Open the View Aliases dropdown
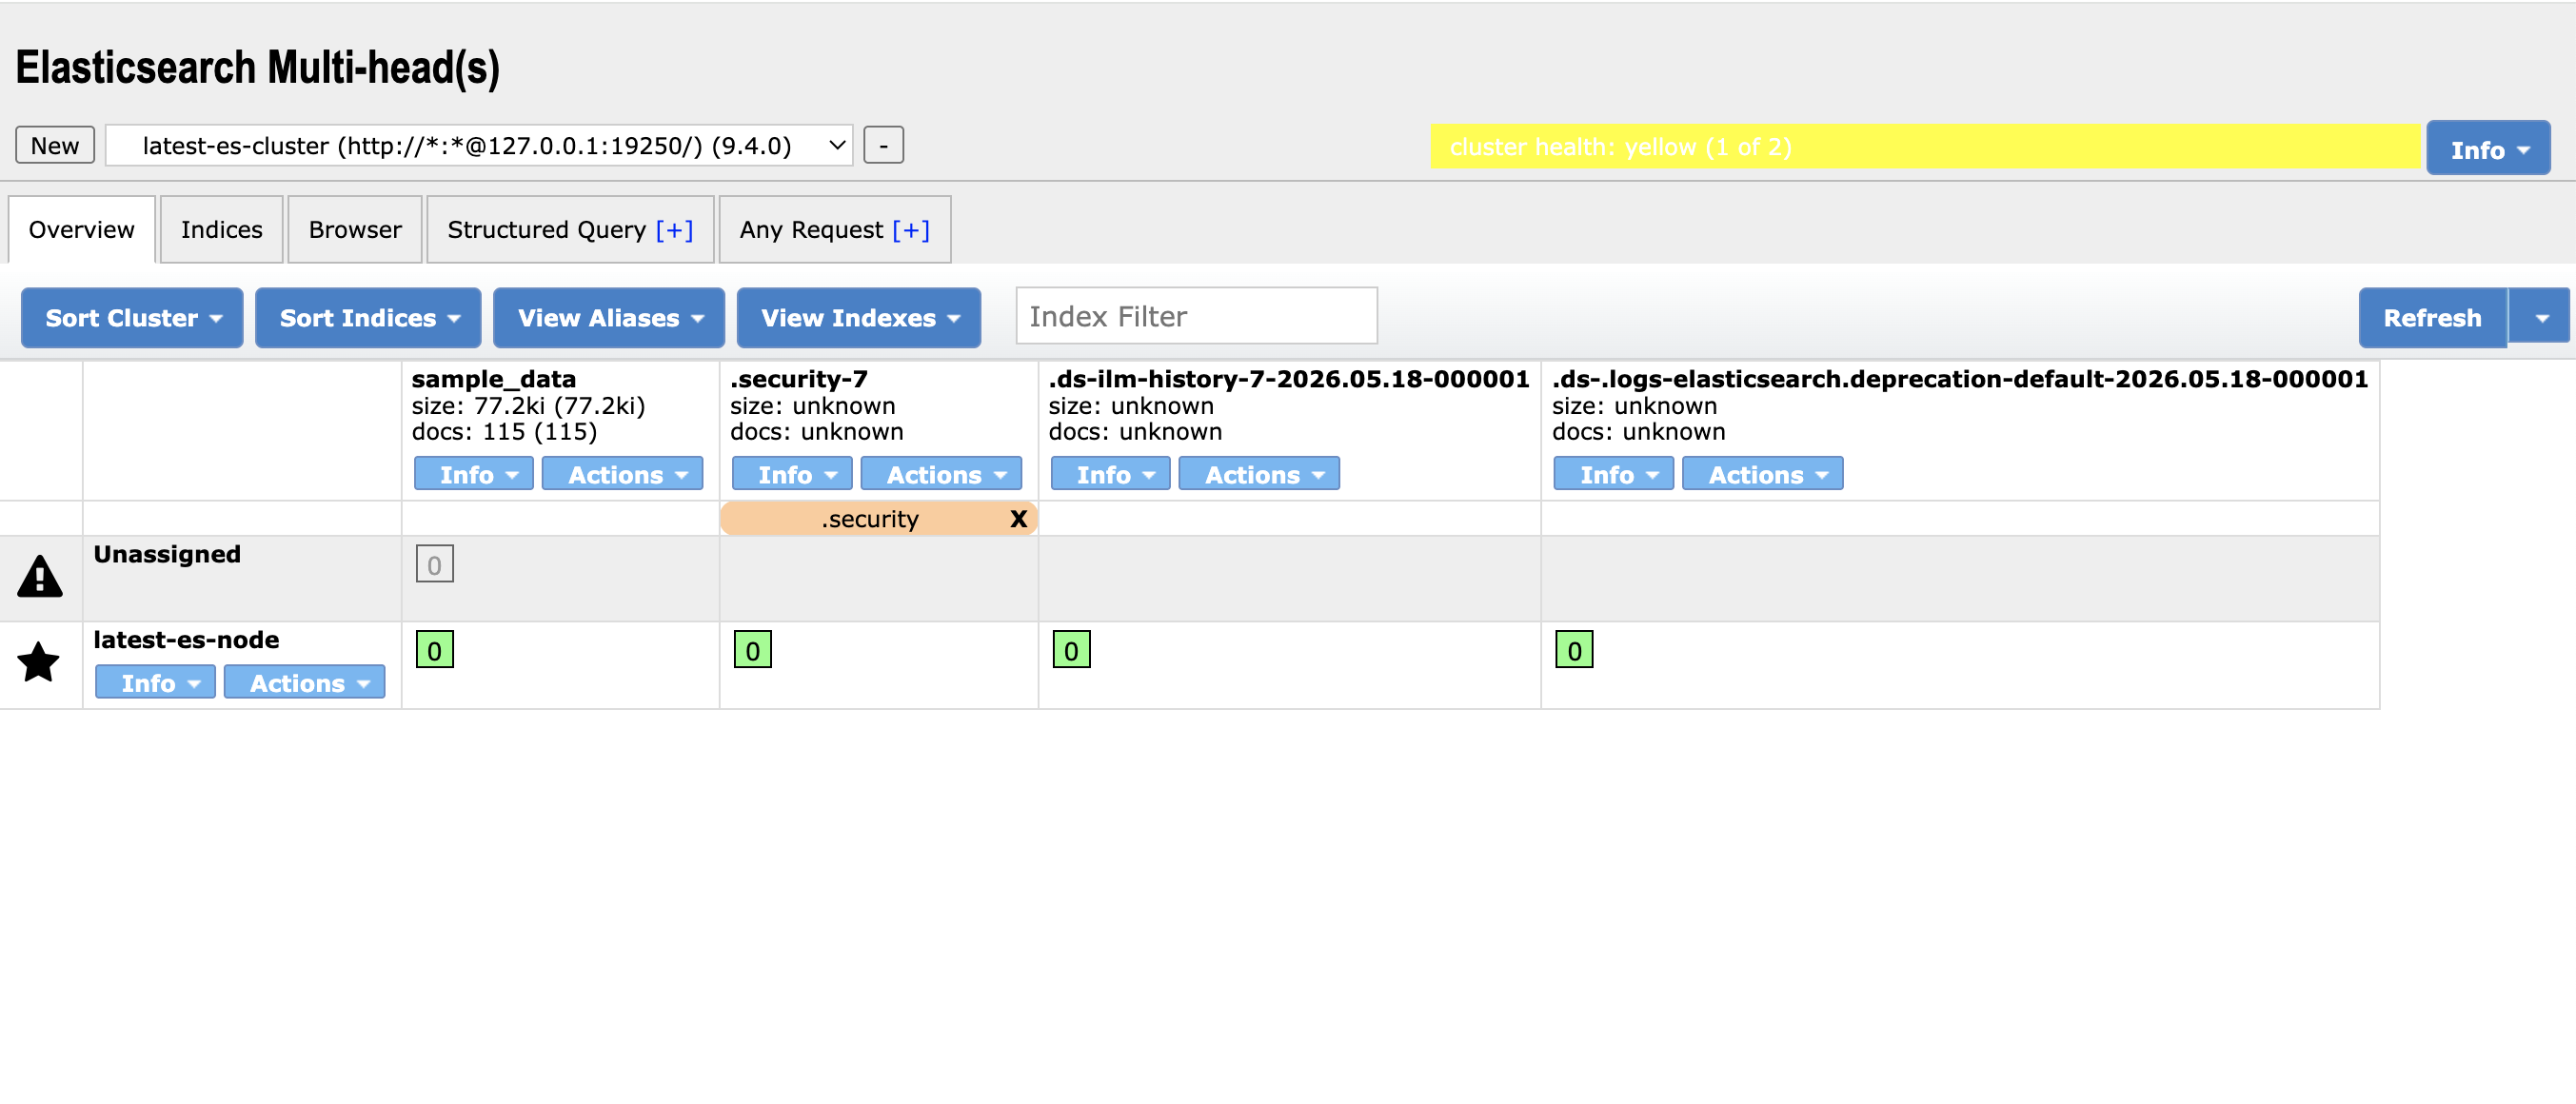The width and height of the screenshot is (2576, 1104). (609, 318)
